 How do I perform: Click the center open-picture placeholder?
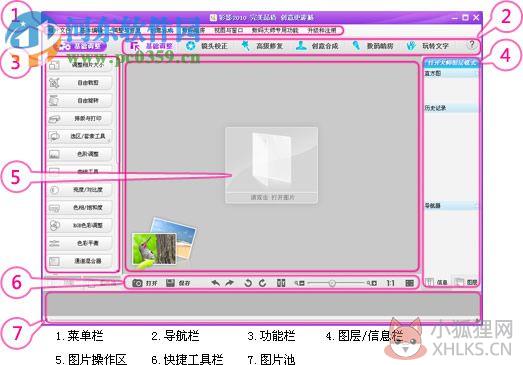pyautogui.click(x=272, y=165)
